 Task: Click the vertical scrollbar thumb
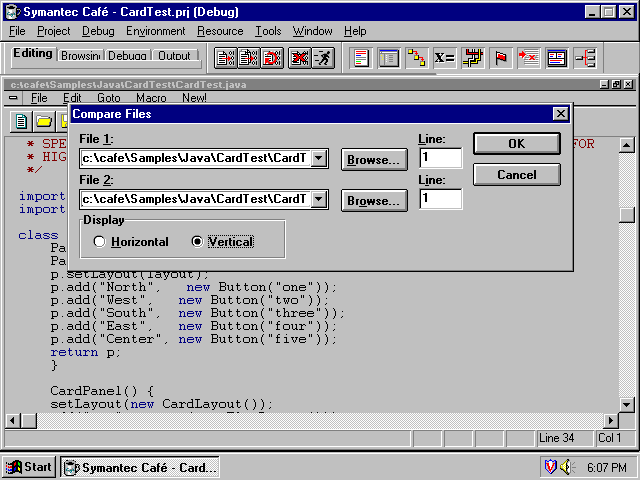click(627, 215)
